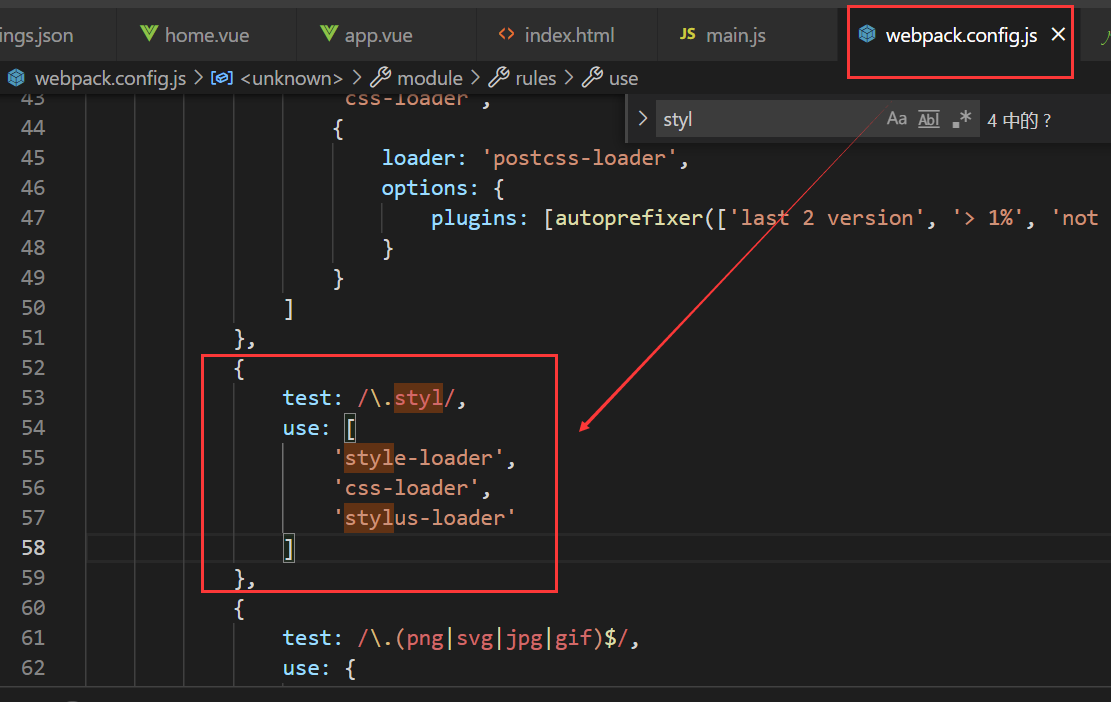
Task: Click the wrench icon before rules
Action: [499, 77]
